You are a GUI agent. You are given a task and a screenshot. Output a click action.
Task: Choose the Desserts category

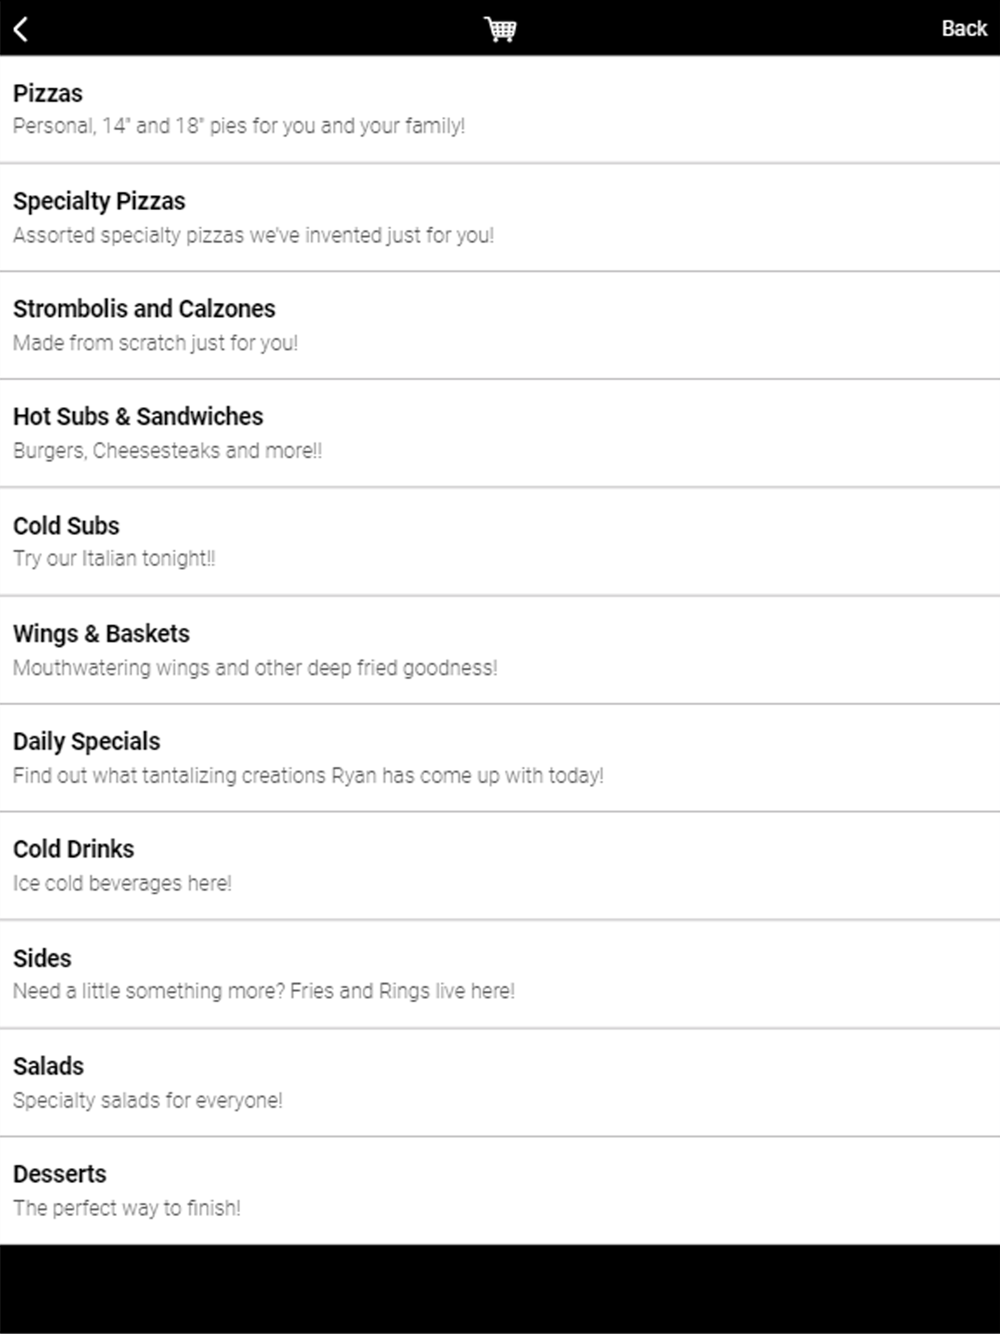coord(60,1174)
